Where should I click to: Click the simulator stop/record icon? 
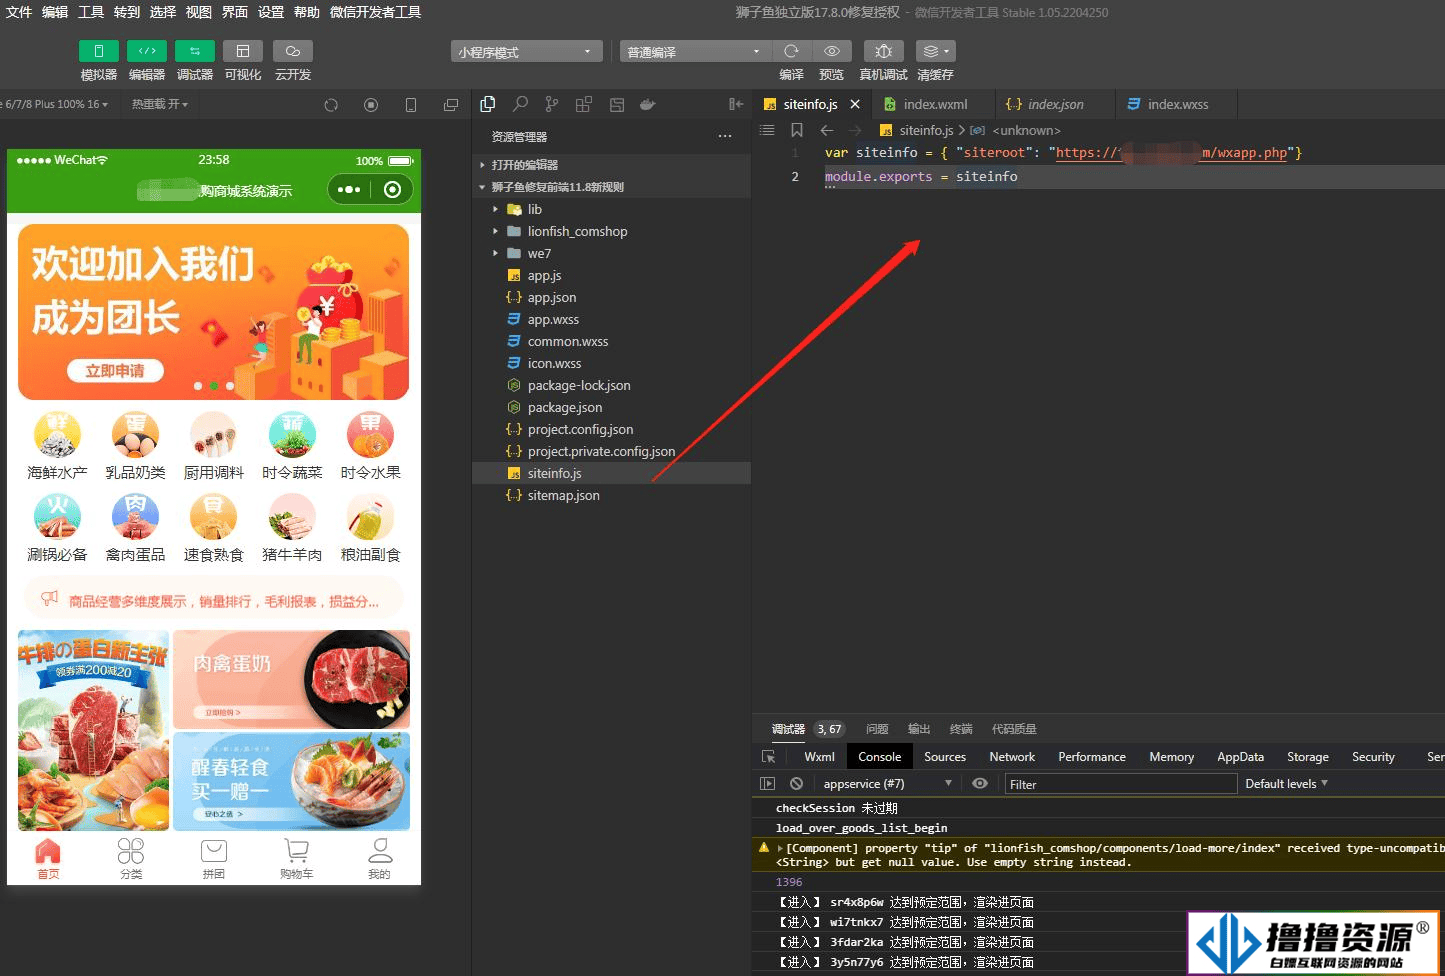click(371, 105)
